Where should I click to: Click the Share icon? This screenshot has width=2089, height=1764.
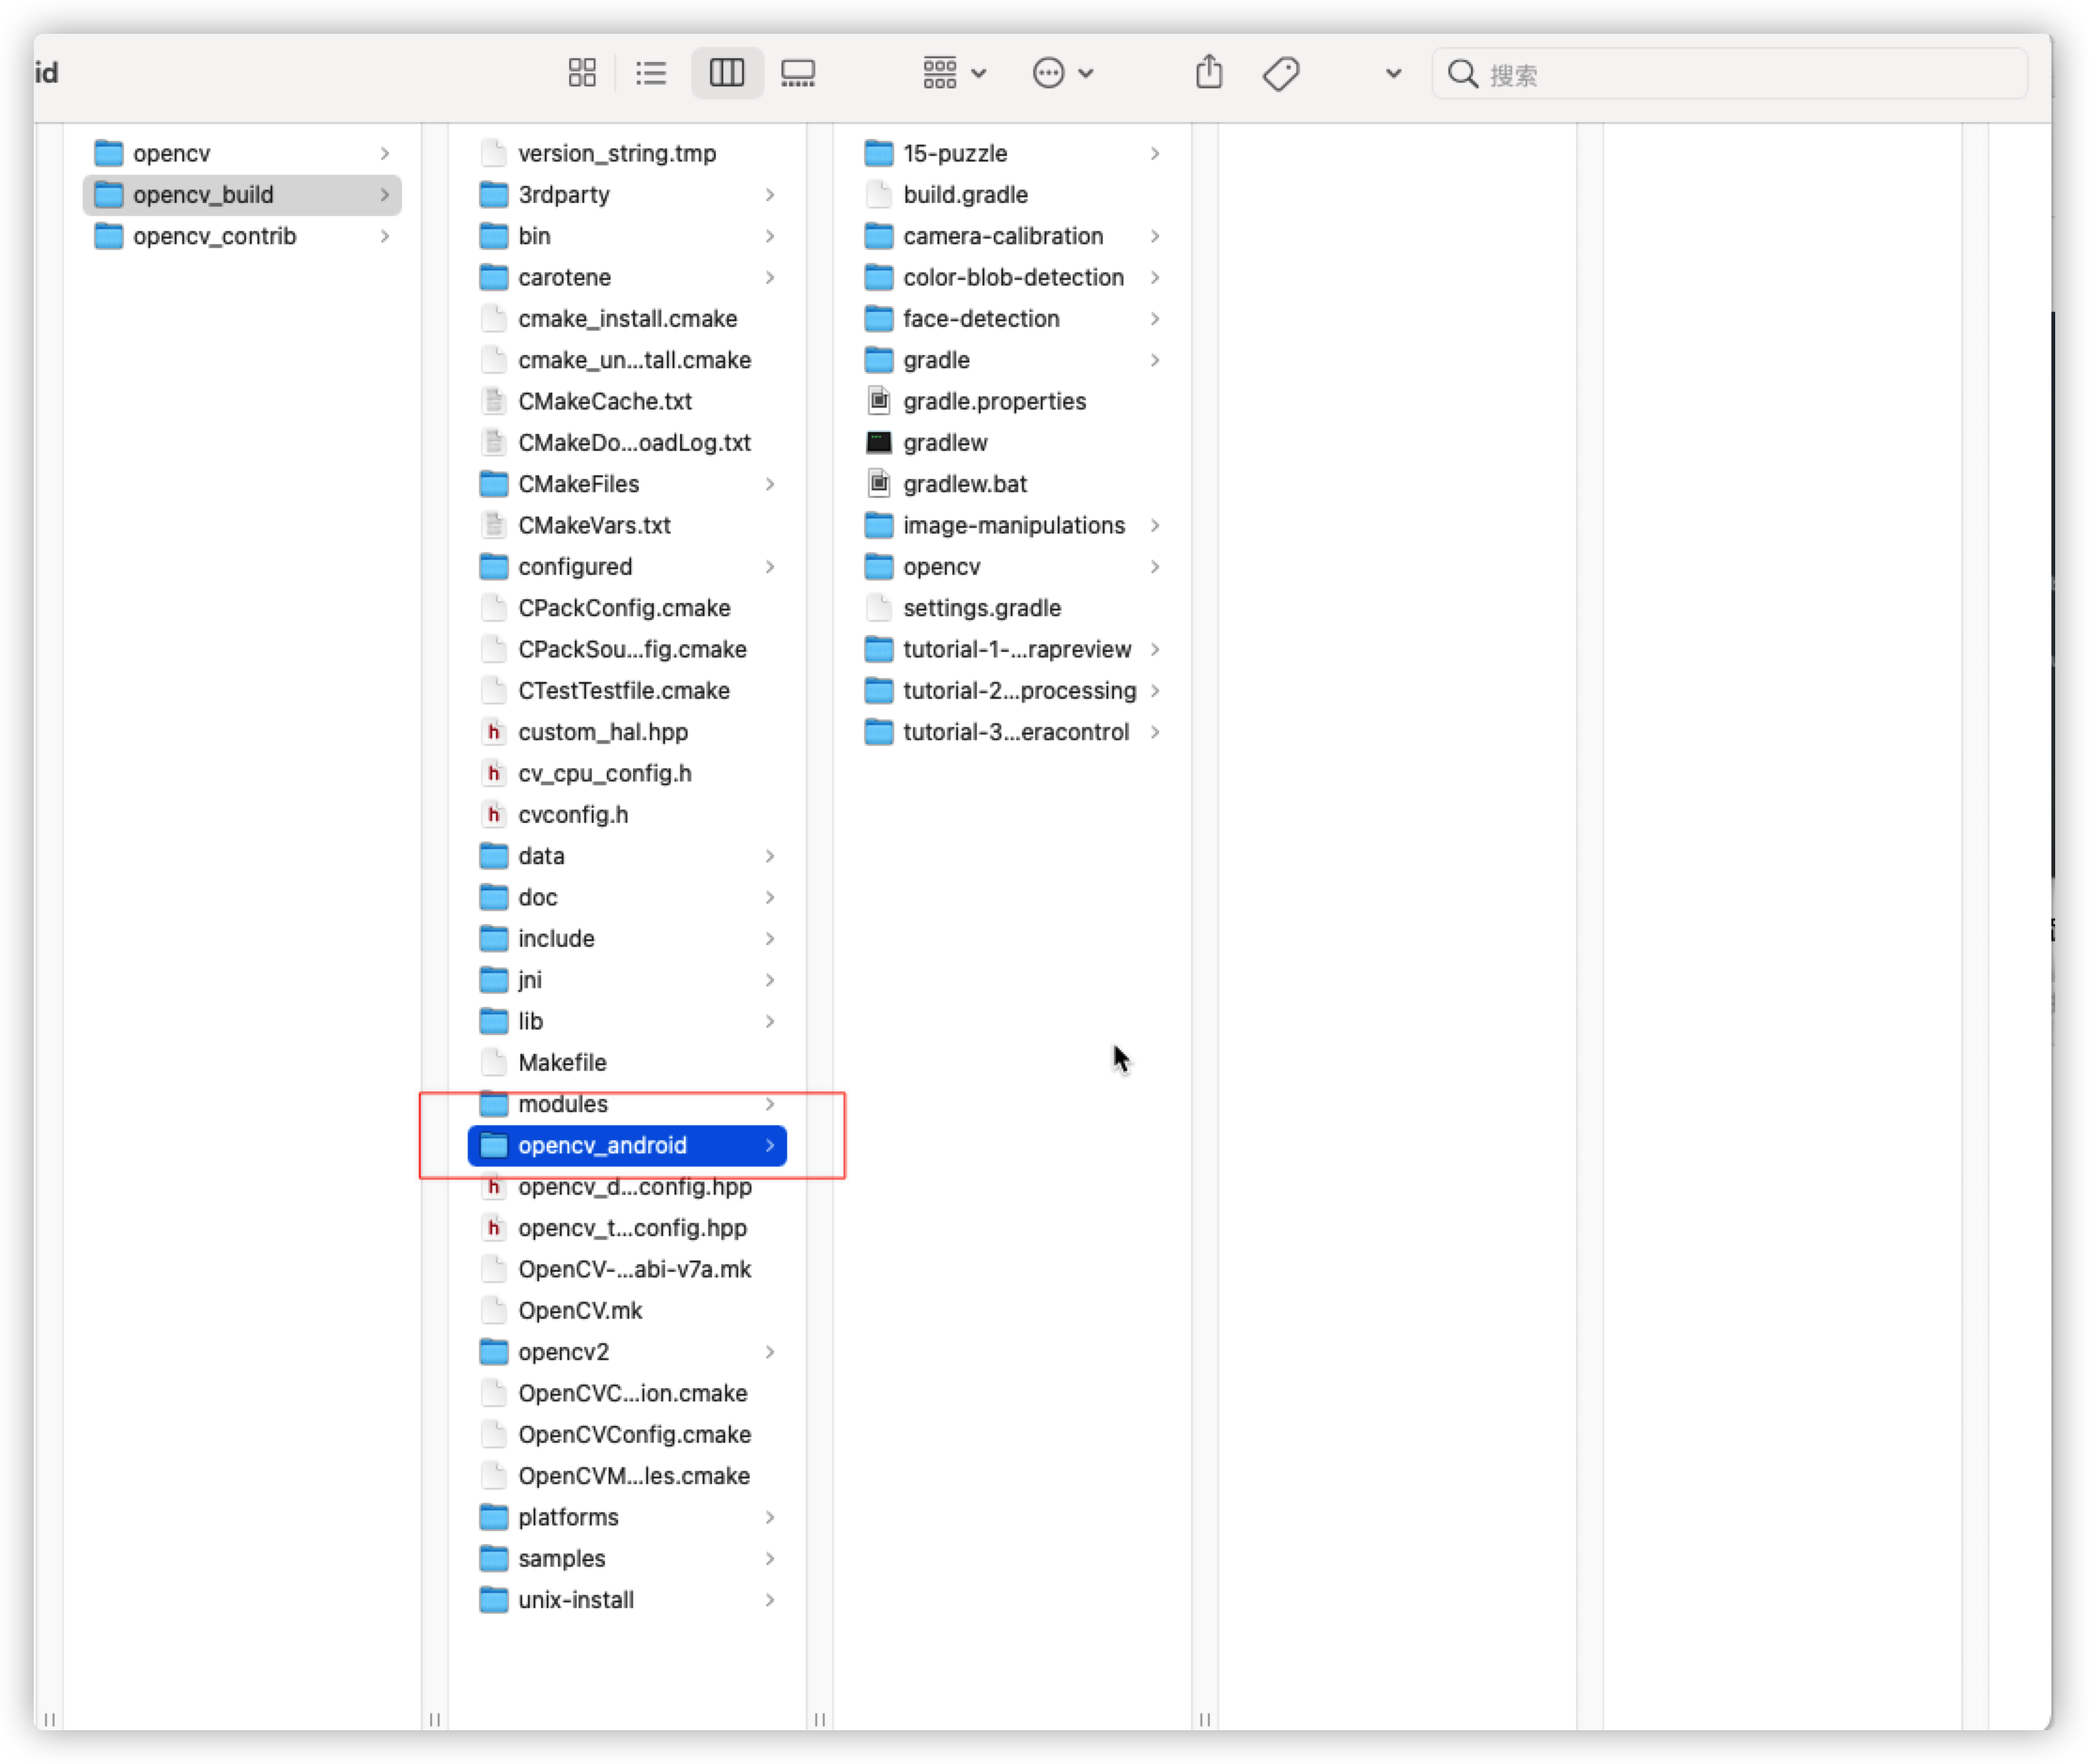coord(1209,73)
